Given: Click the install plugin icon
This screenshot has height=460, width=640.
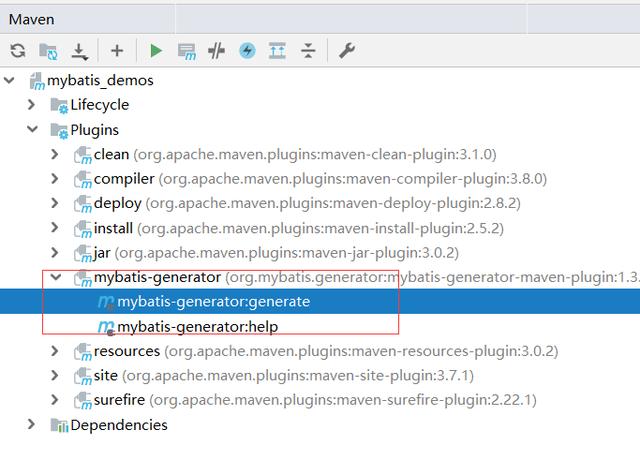Looking at the screenshot, I should (83, 229).
